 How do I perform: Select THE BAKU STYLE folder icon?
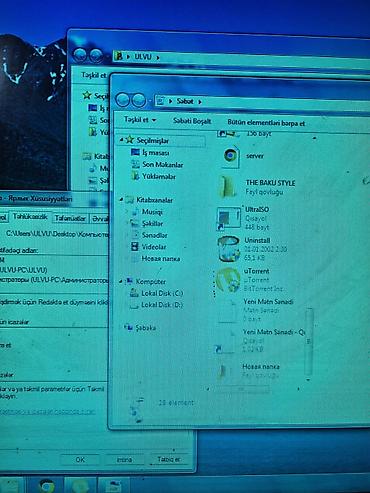click(x=228, y=187)
